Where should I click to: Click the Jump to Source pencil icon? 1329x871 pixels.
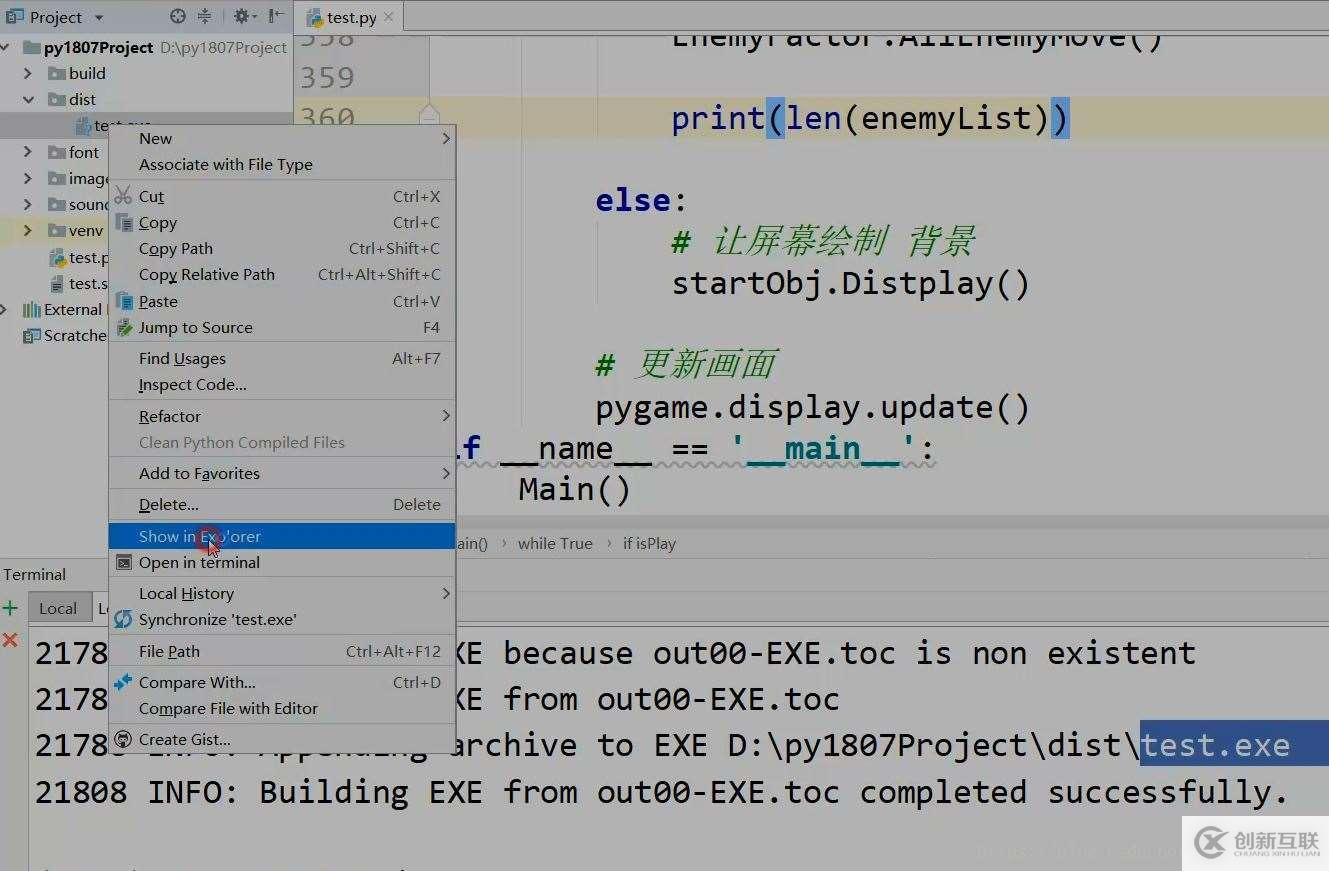pyautogui.click(x=124, y=327)
